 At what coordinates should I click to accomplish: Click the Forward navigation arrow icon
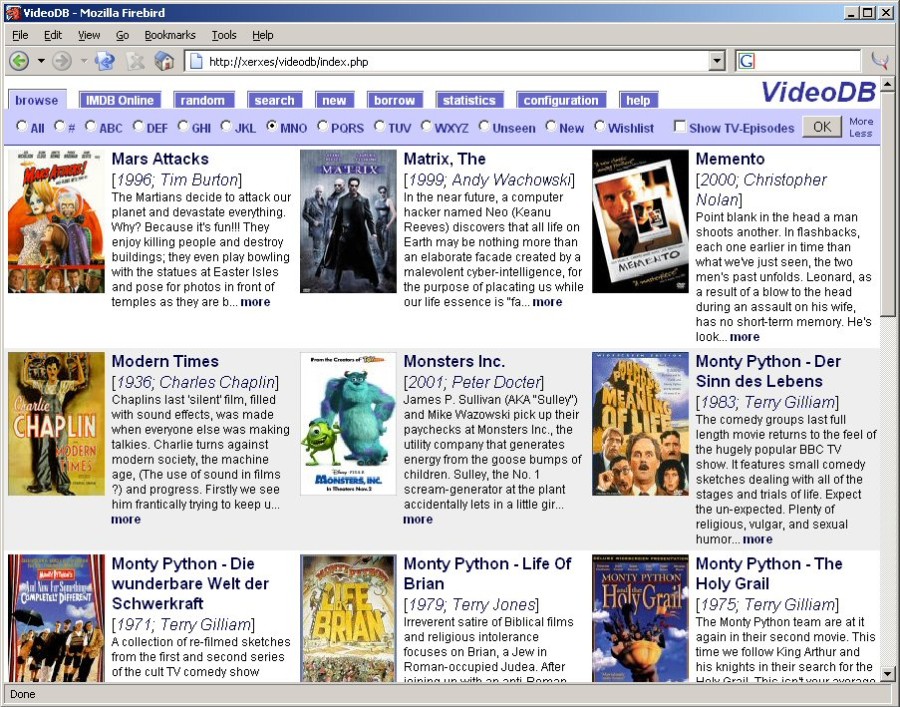tap(62, 61)
